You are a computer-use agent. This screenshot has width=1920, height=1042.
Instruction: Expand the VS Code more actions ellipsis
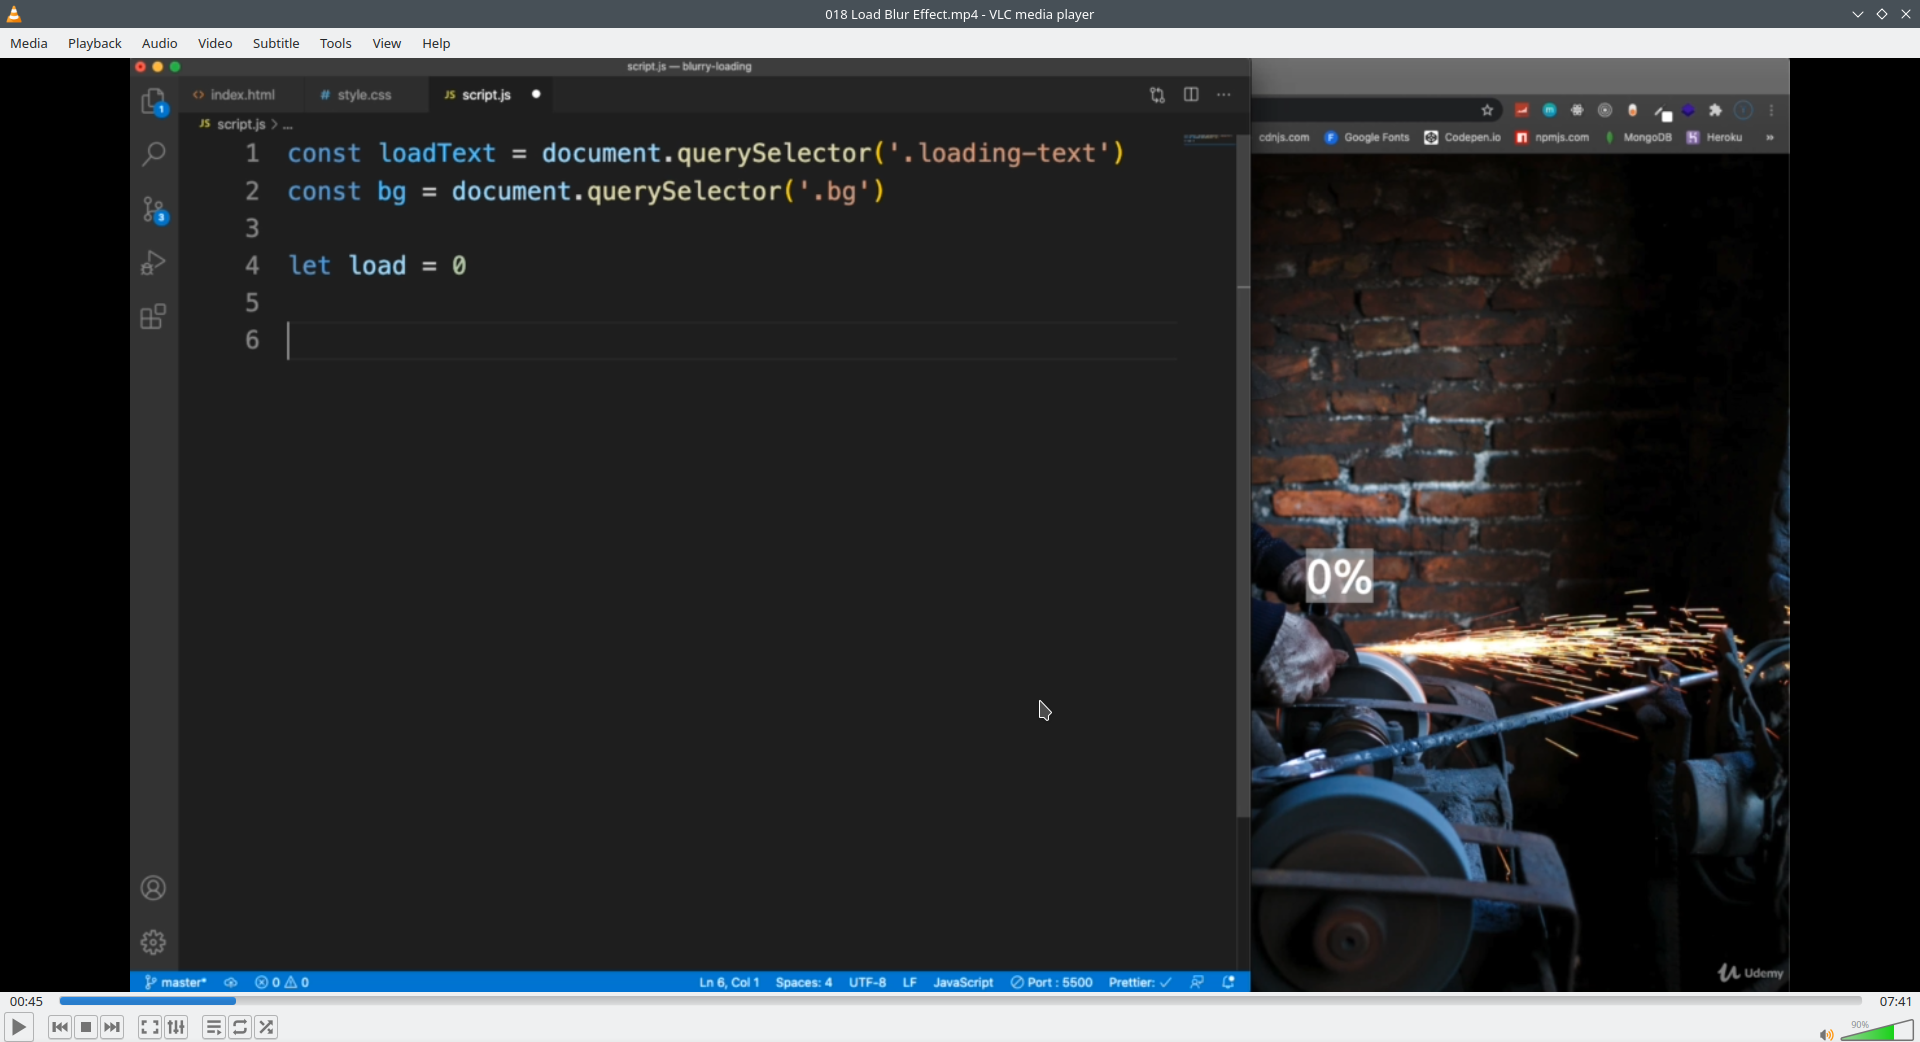coord(1224,95)
